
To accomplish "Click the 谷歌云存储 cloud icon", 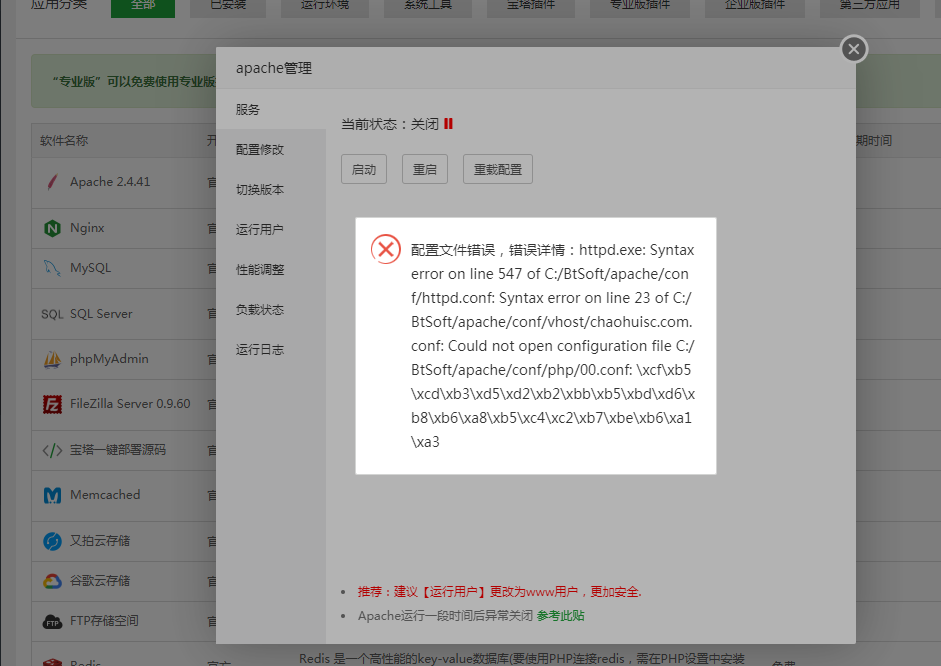I will pos(52,581).
